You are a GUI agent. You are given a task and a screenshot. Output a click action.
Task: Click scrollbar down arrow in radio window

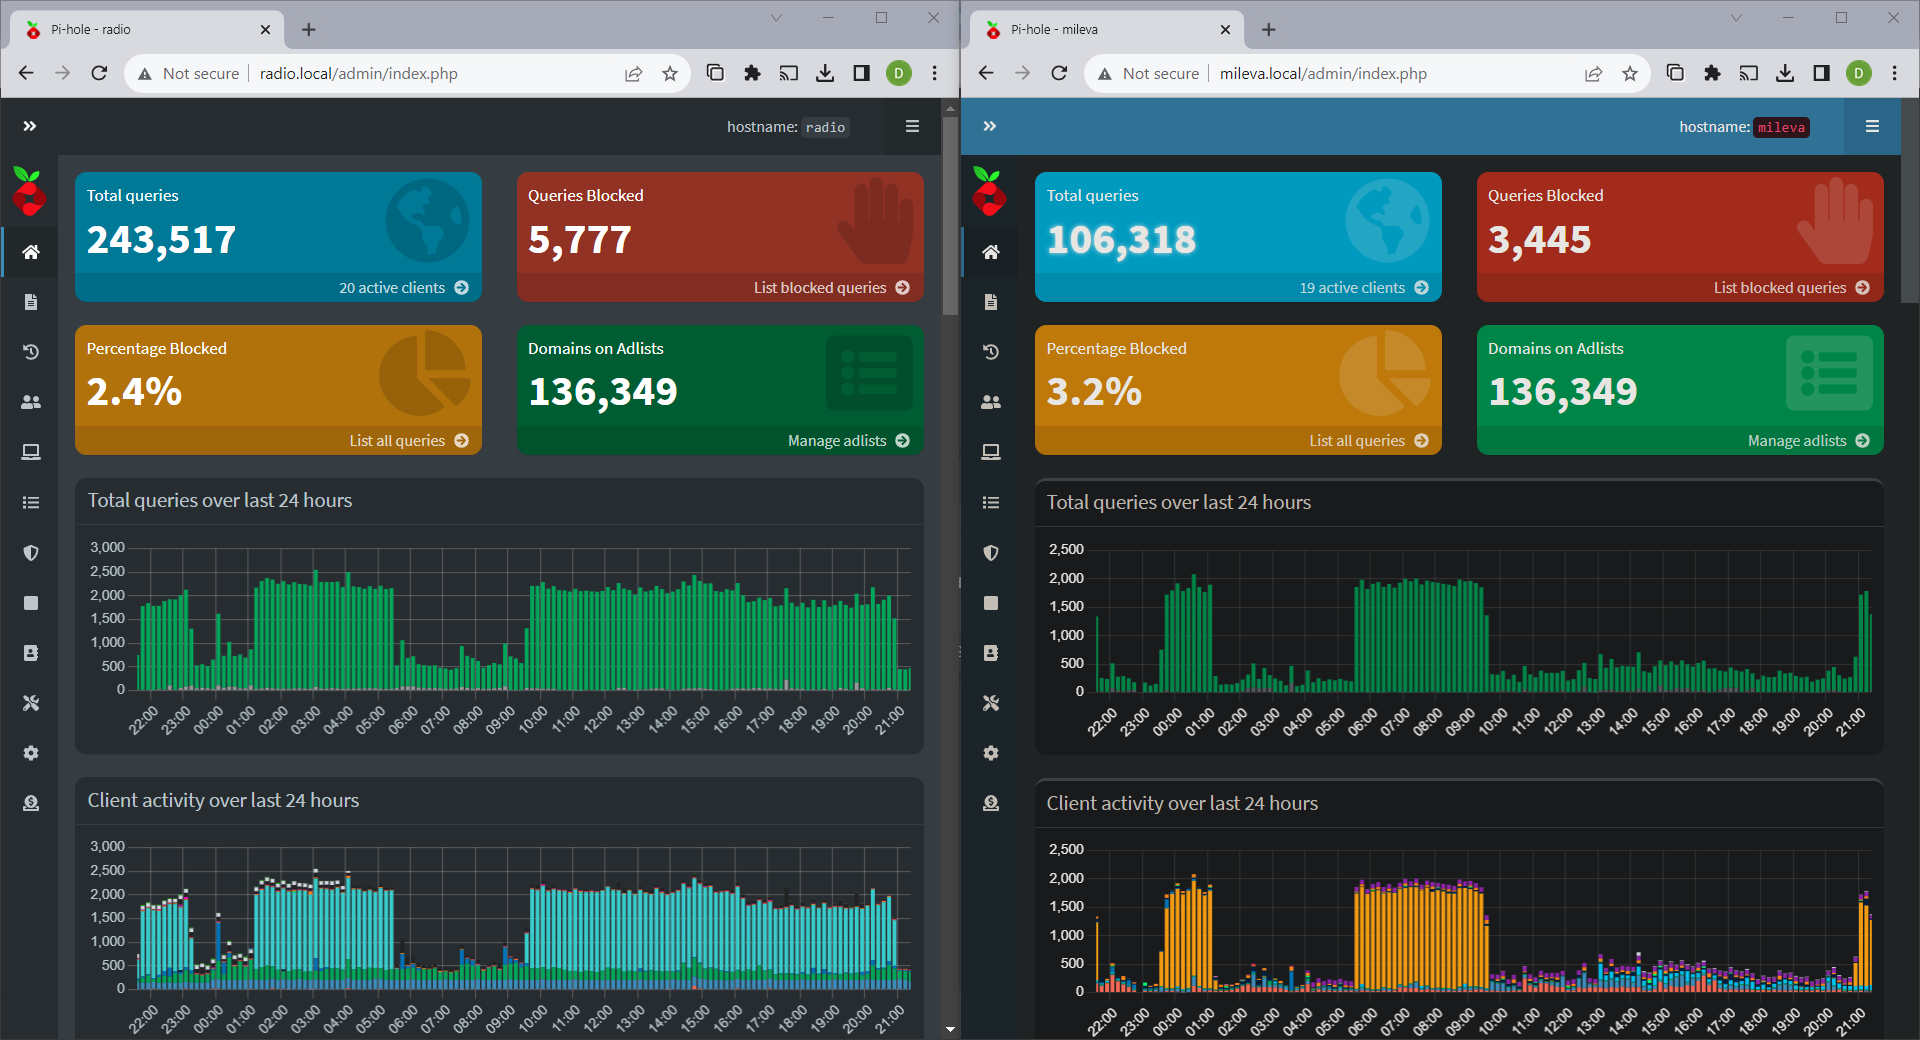tap(950, 1029)
